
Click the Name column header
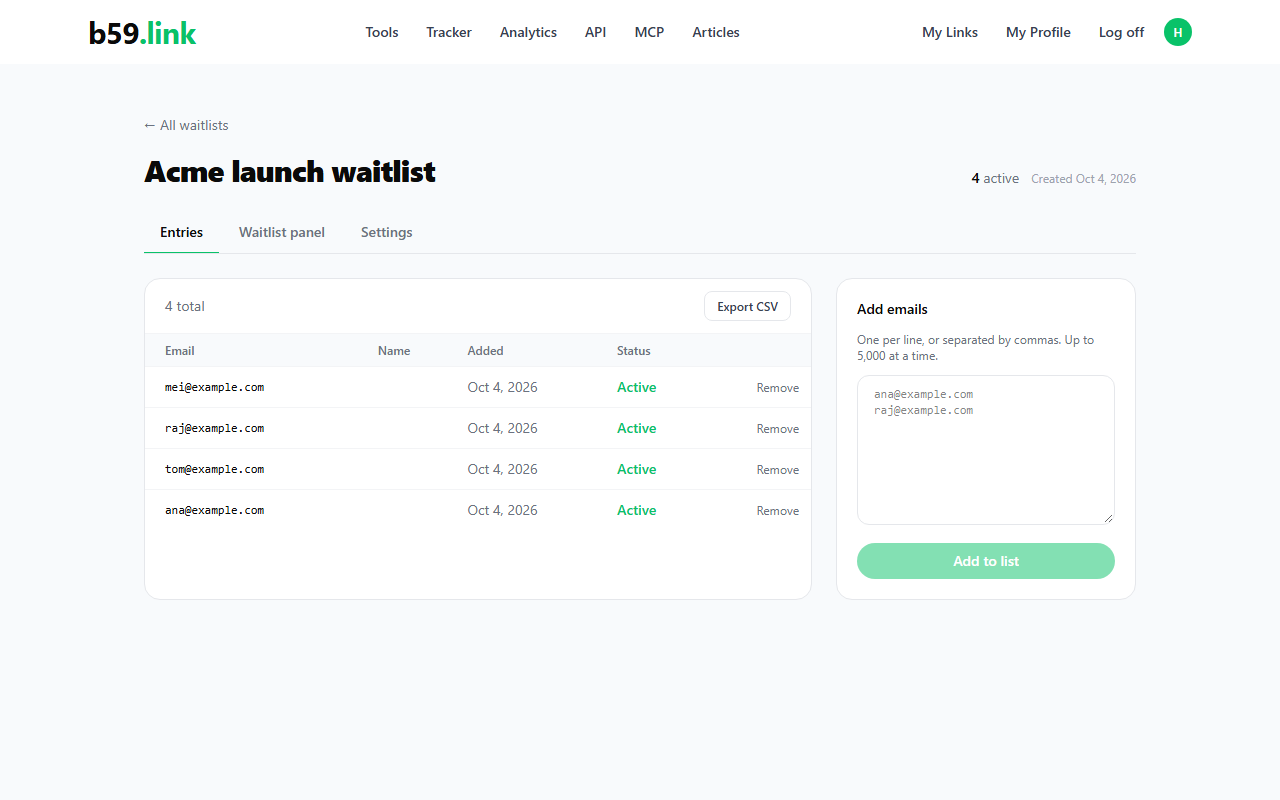click(394, 351)
